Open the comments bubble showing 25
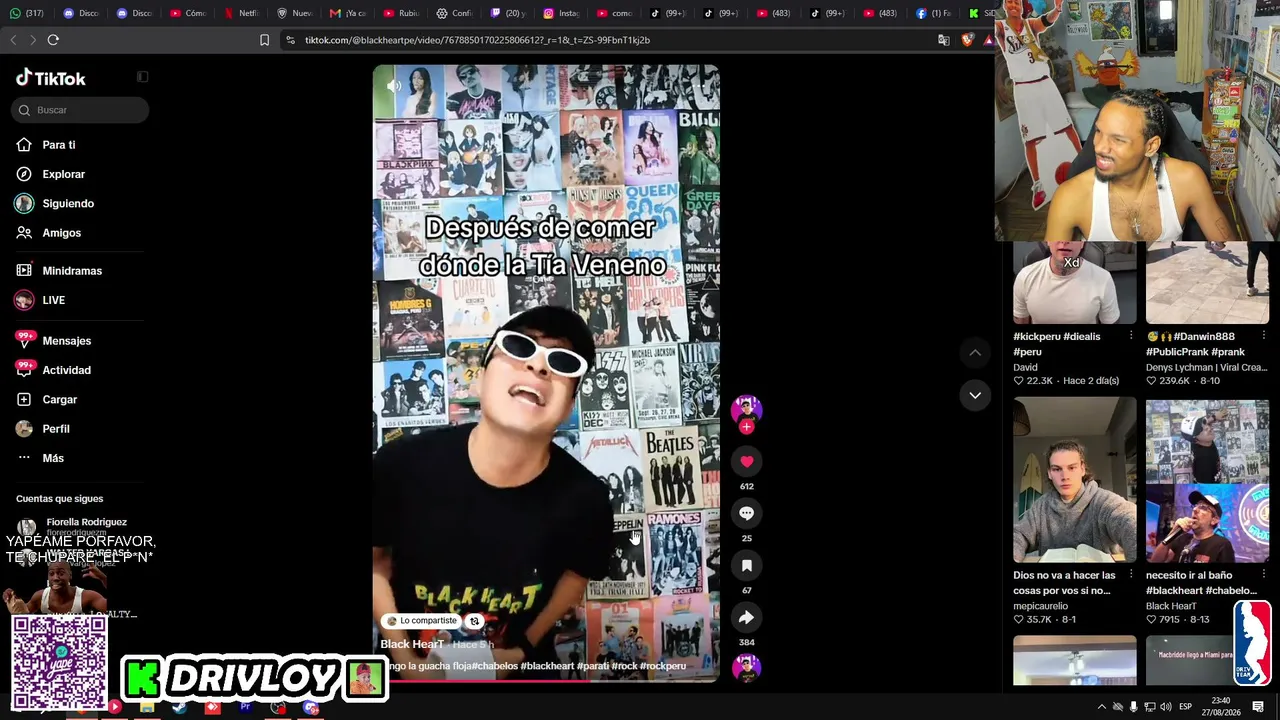 (x=746, y=513)
